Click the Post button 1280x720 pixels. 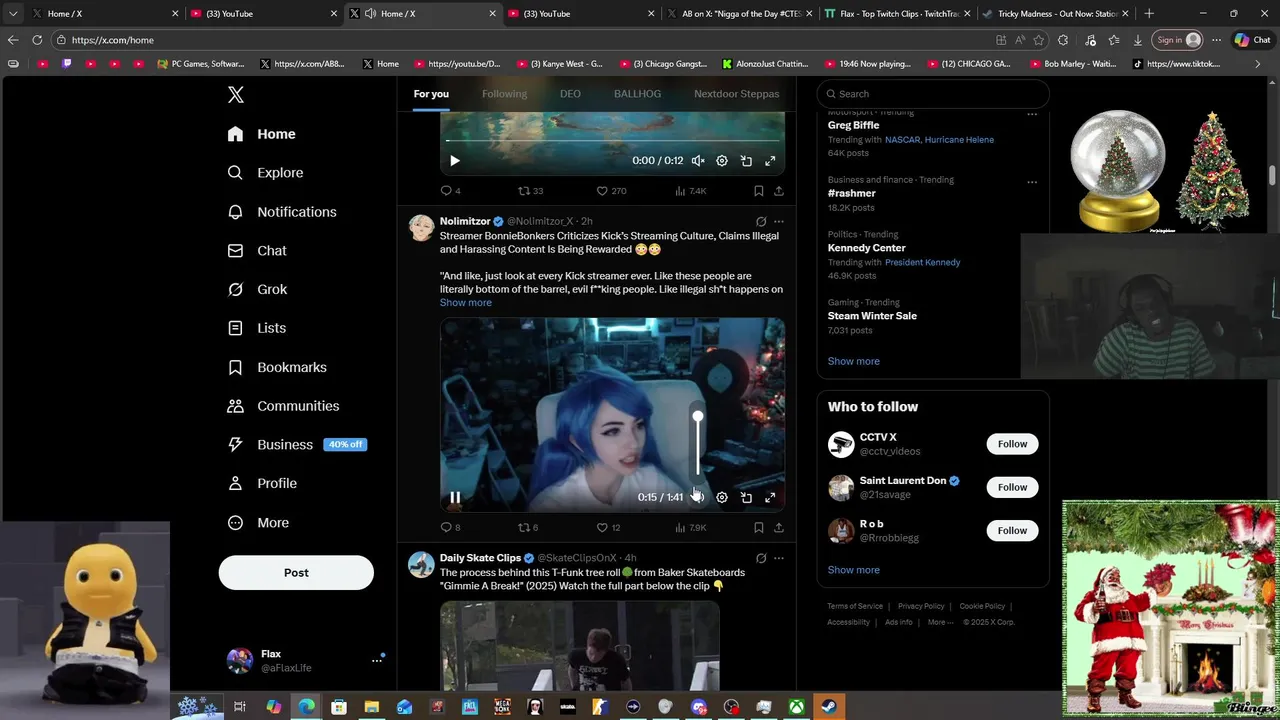click(296, 573)
